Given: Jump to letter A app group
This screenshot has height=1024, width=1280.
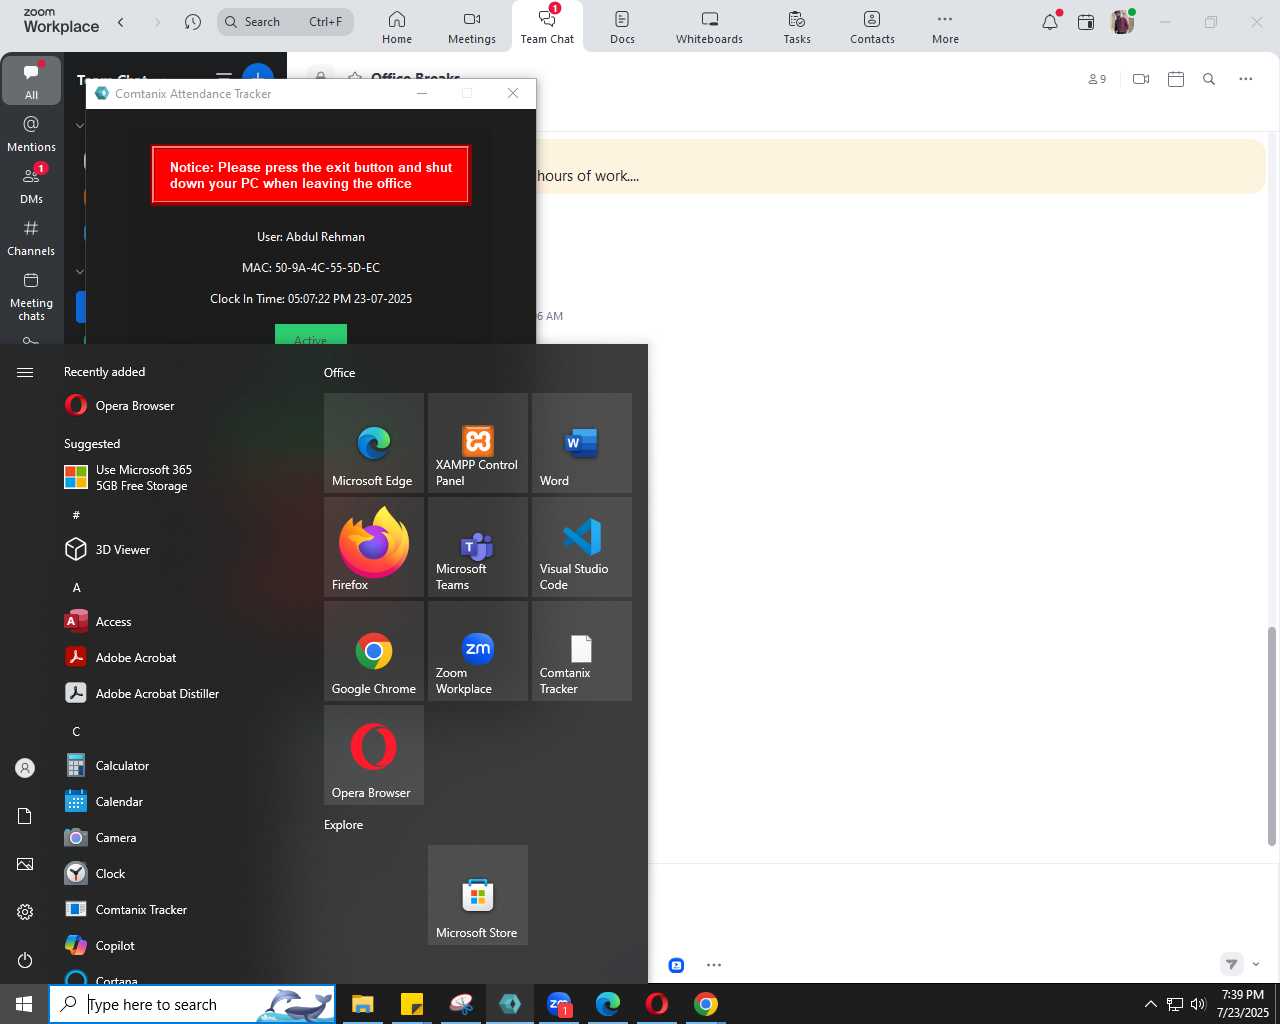Looking at the screenshot, I should click(x=77, y=588).
